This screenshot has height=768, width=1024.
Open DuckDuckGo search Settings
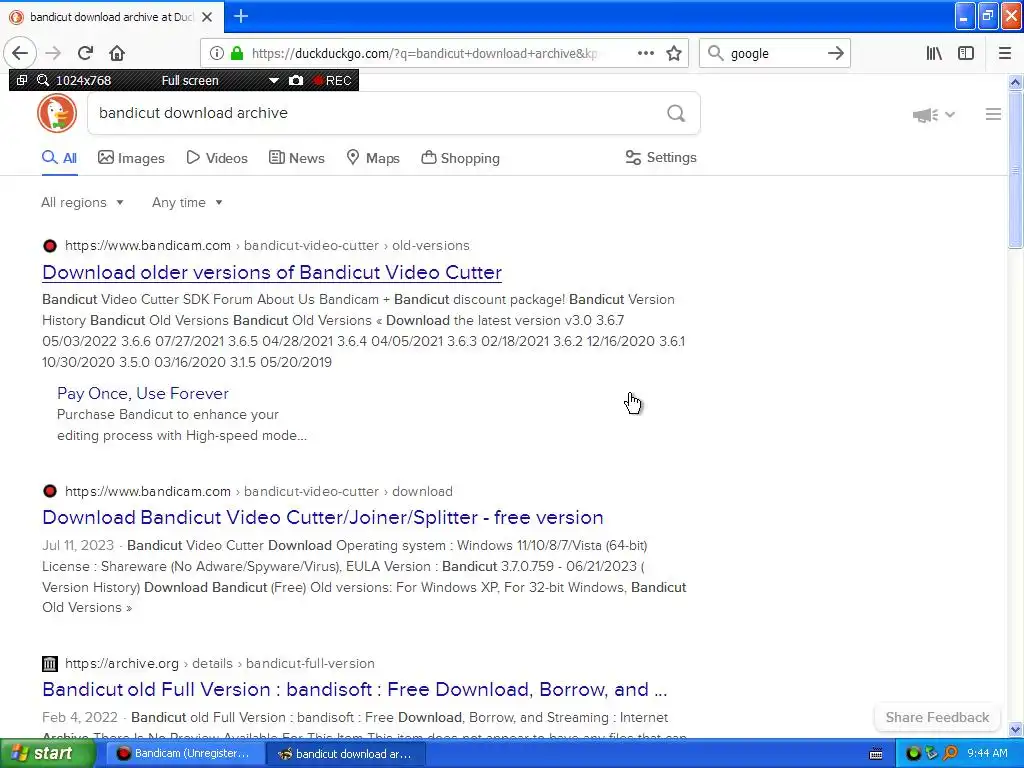click(x=661, y=157)
